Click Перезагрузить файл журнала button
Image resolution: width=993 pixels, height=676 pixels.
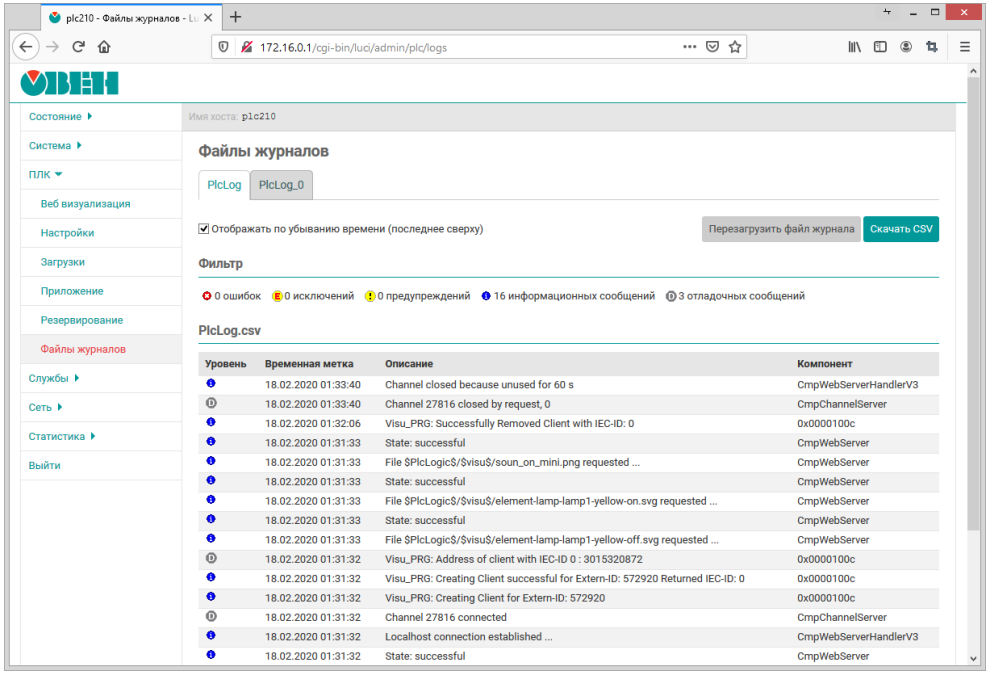[x=781, y=229]
